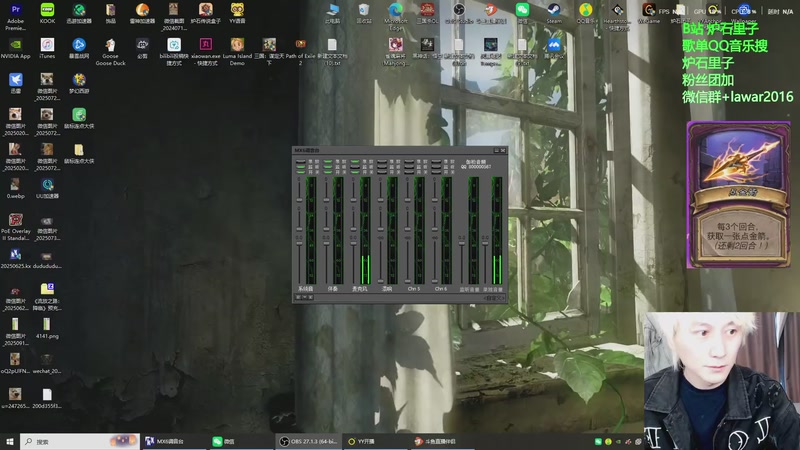Select the 雷神加速器 desktop icon
Image resolution: width=800 pixels, height=450 pixels.
point(142,14)
